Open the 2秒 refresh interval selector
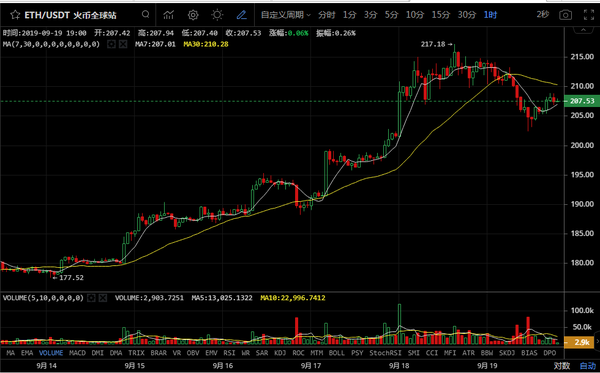This screenshot has height=373, width=600. 543,15
